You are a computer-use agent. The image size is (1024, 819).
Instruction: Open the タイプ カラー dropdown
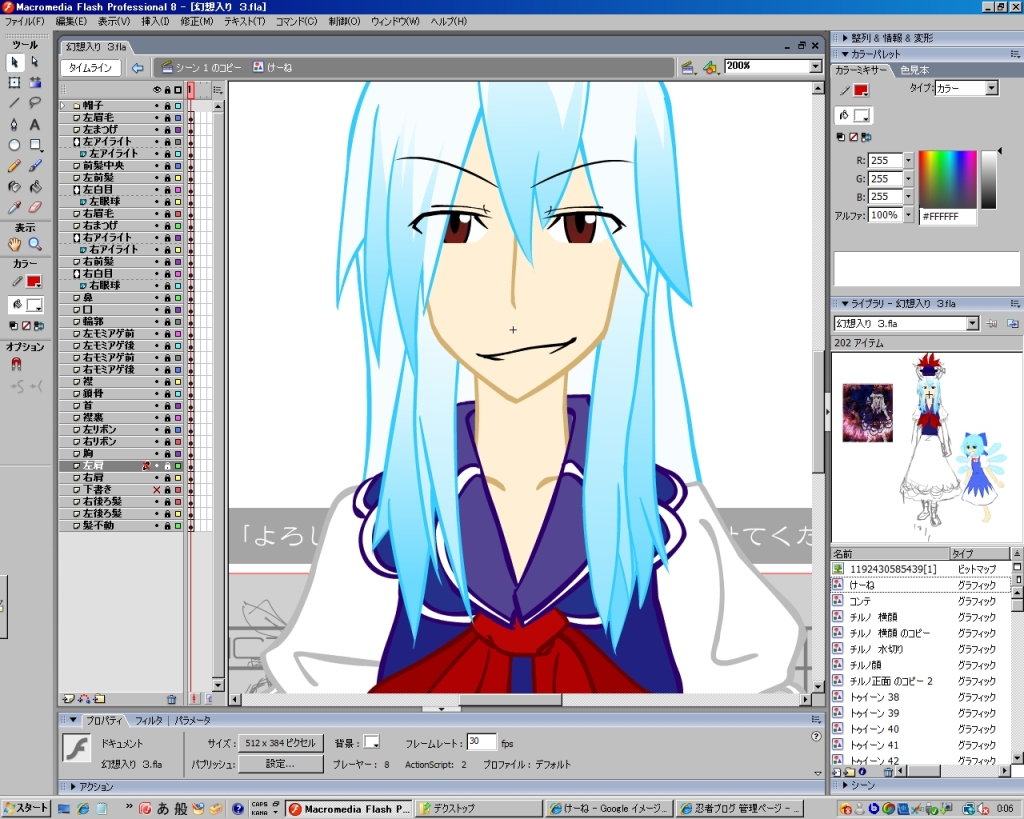tap(991, 88)
